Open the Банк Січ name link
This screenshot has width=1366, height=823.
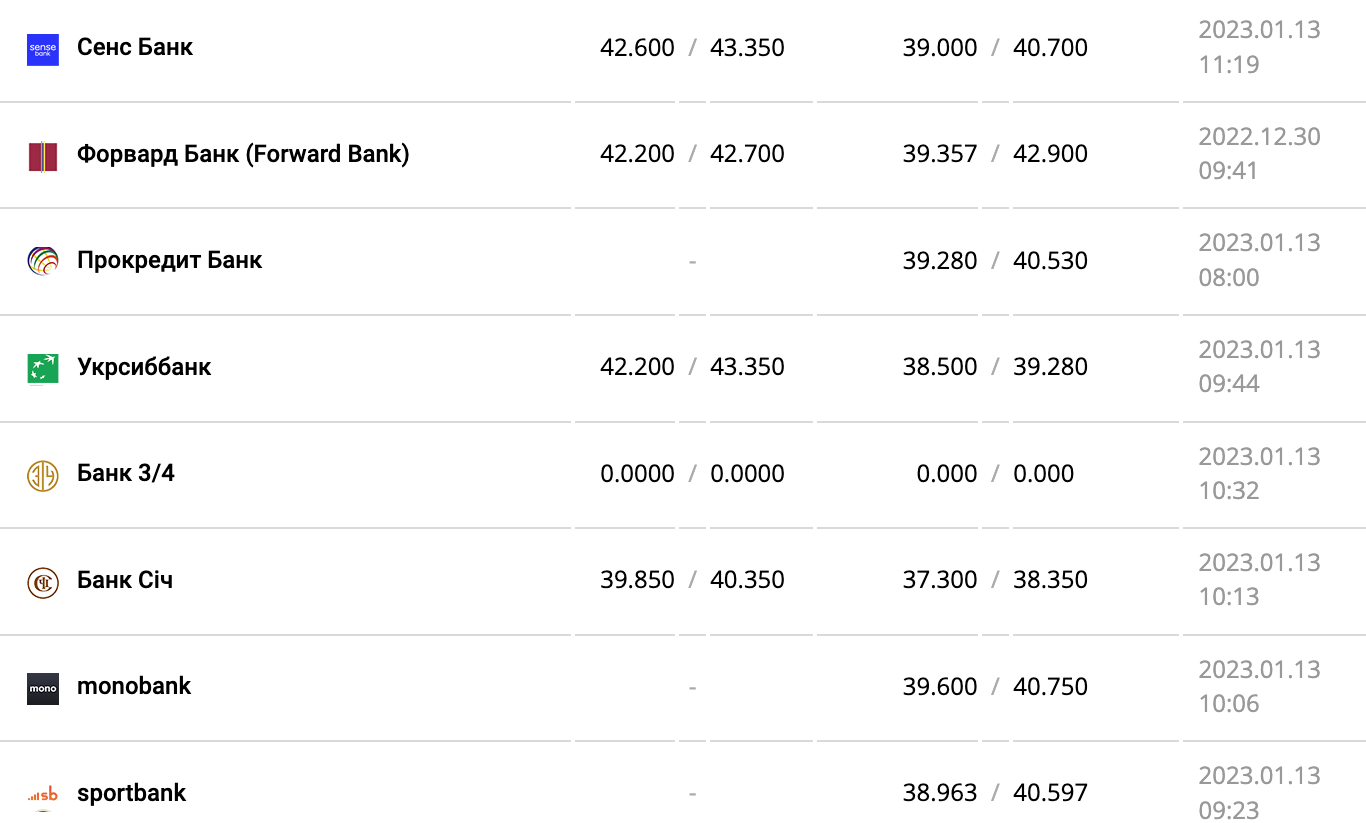[125, 580]
